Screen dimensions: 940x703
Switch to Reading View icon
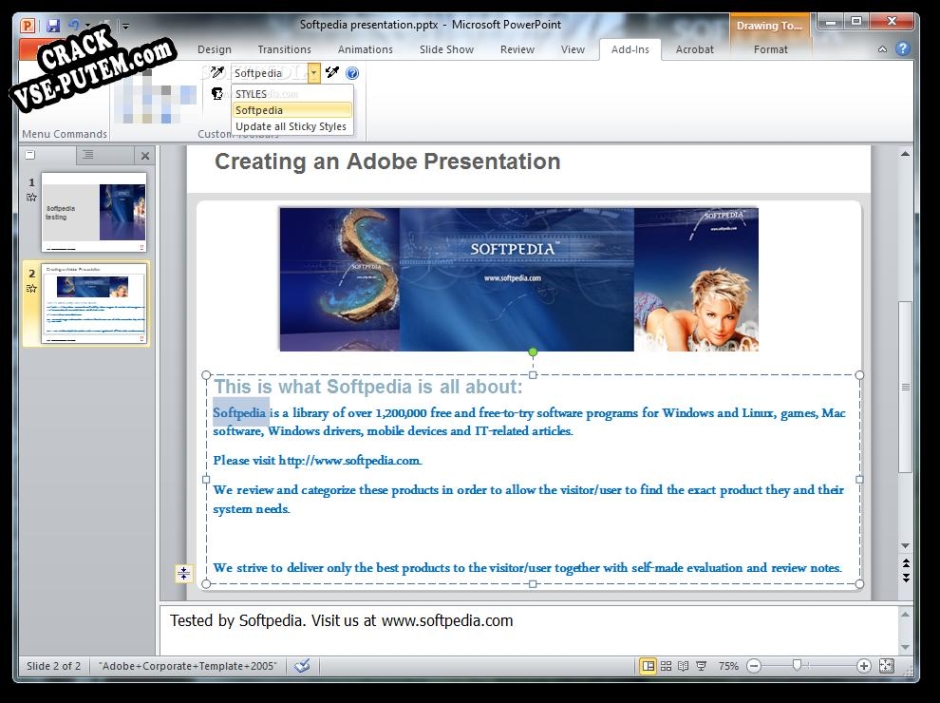pos(683,666)
